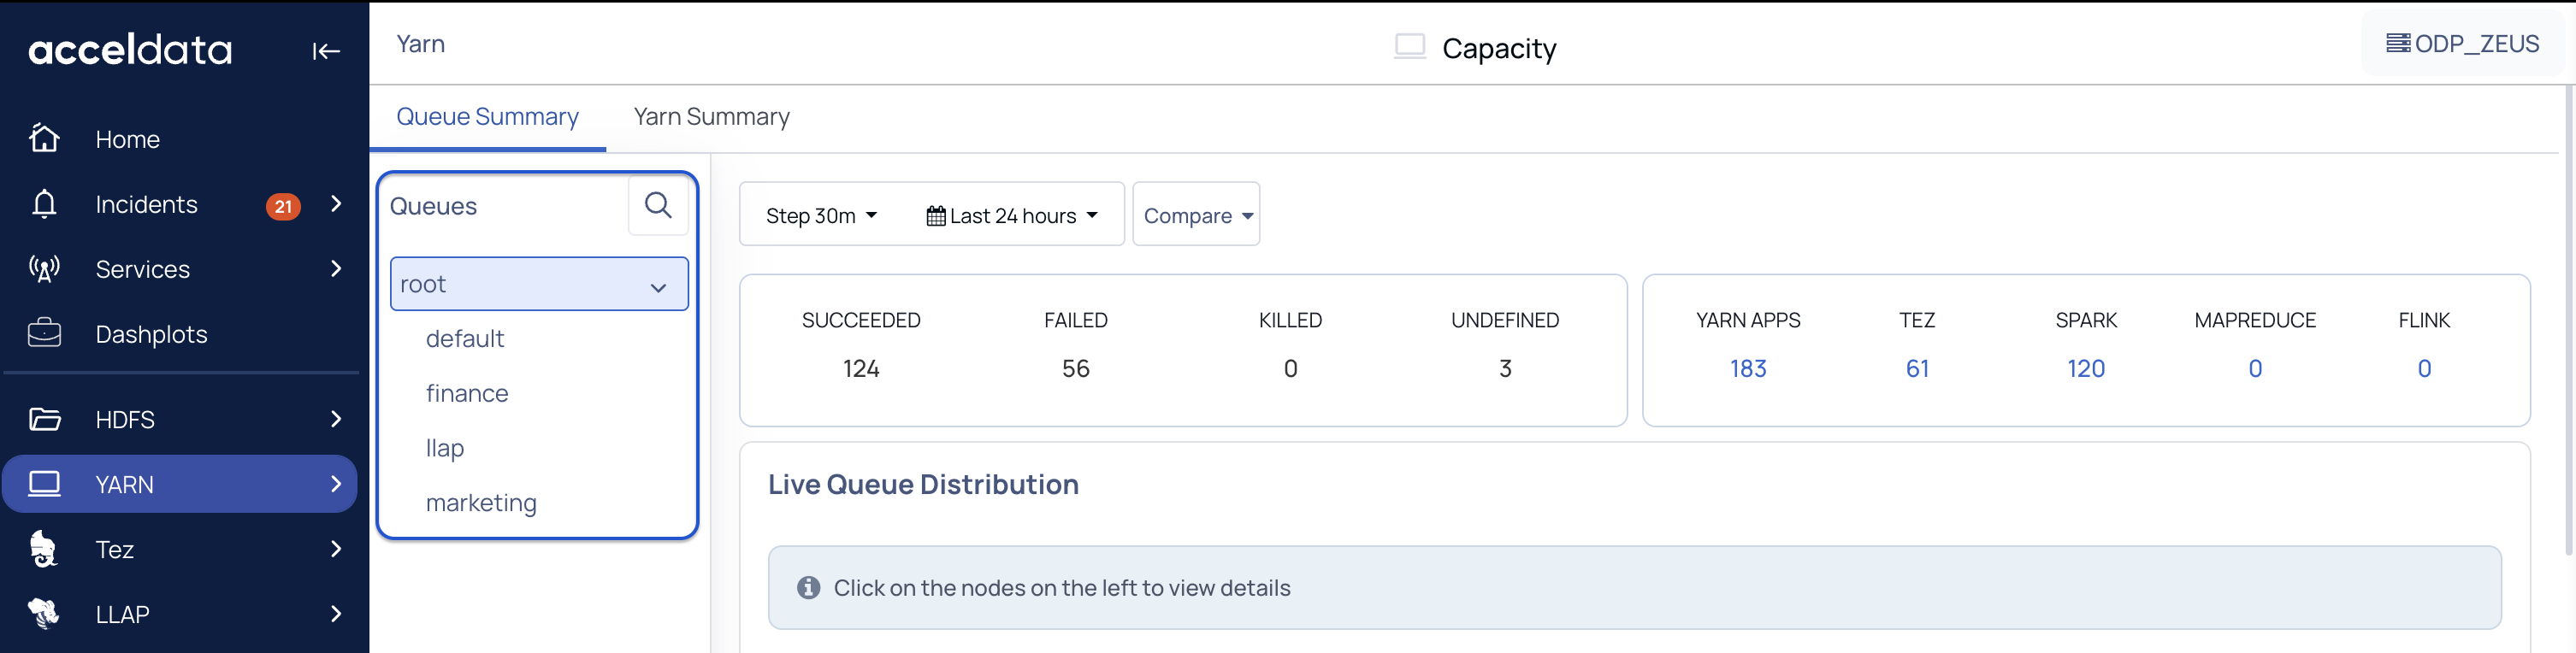
Task: Open the queue search magnifier
Action: (x=658, y=206)
